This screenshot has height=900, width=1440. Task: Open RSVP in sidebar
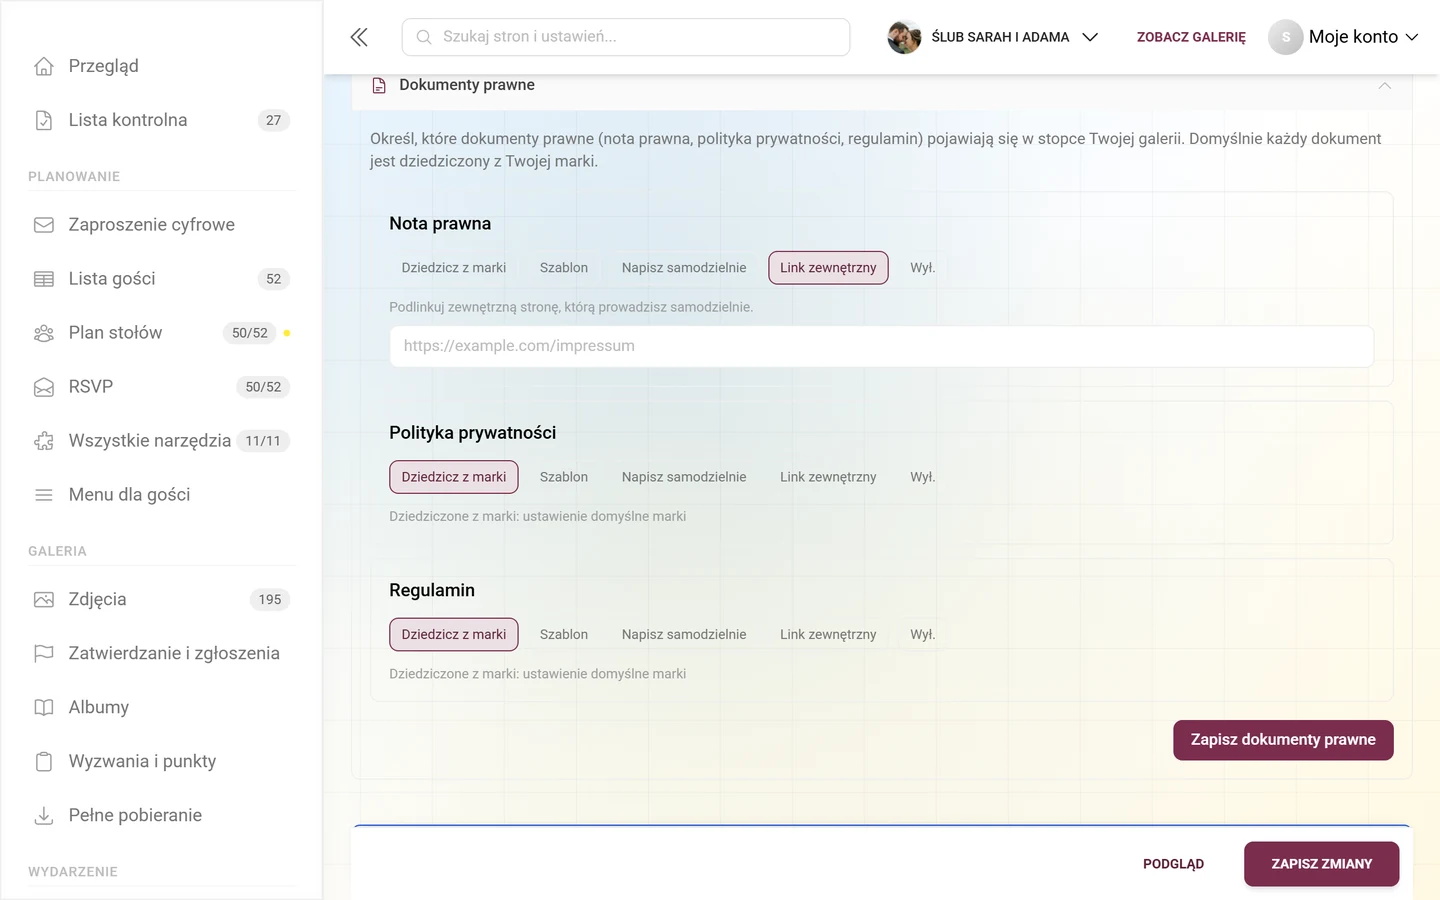click(x=162, y=387)
